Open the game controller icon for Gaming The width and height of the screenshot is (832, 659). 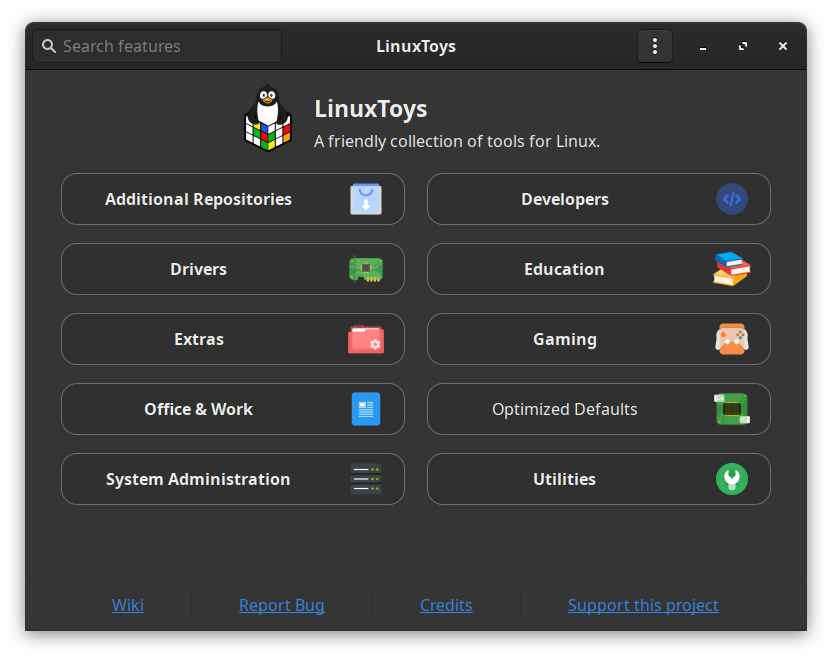coord(732,339)
